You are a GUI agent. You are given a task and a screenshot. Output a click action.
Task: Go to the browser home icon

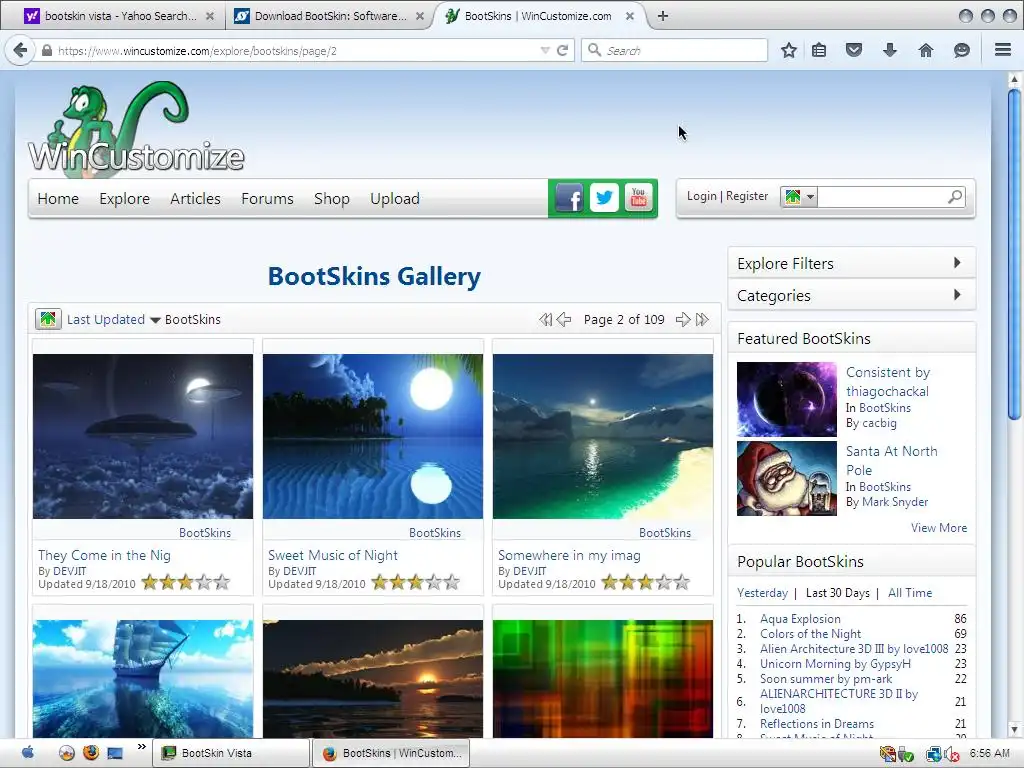pos(925,50)
